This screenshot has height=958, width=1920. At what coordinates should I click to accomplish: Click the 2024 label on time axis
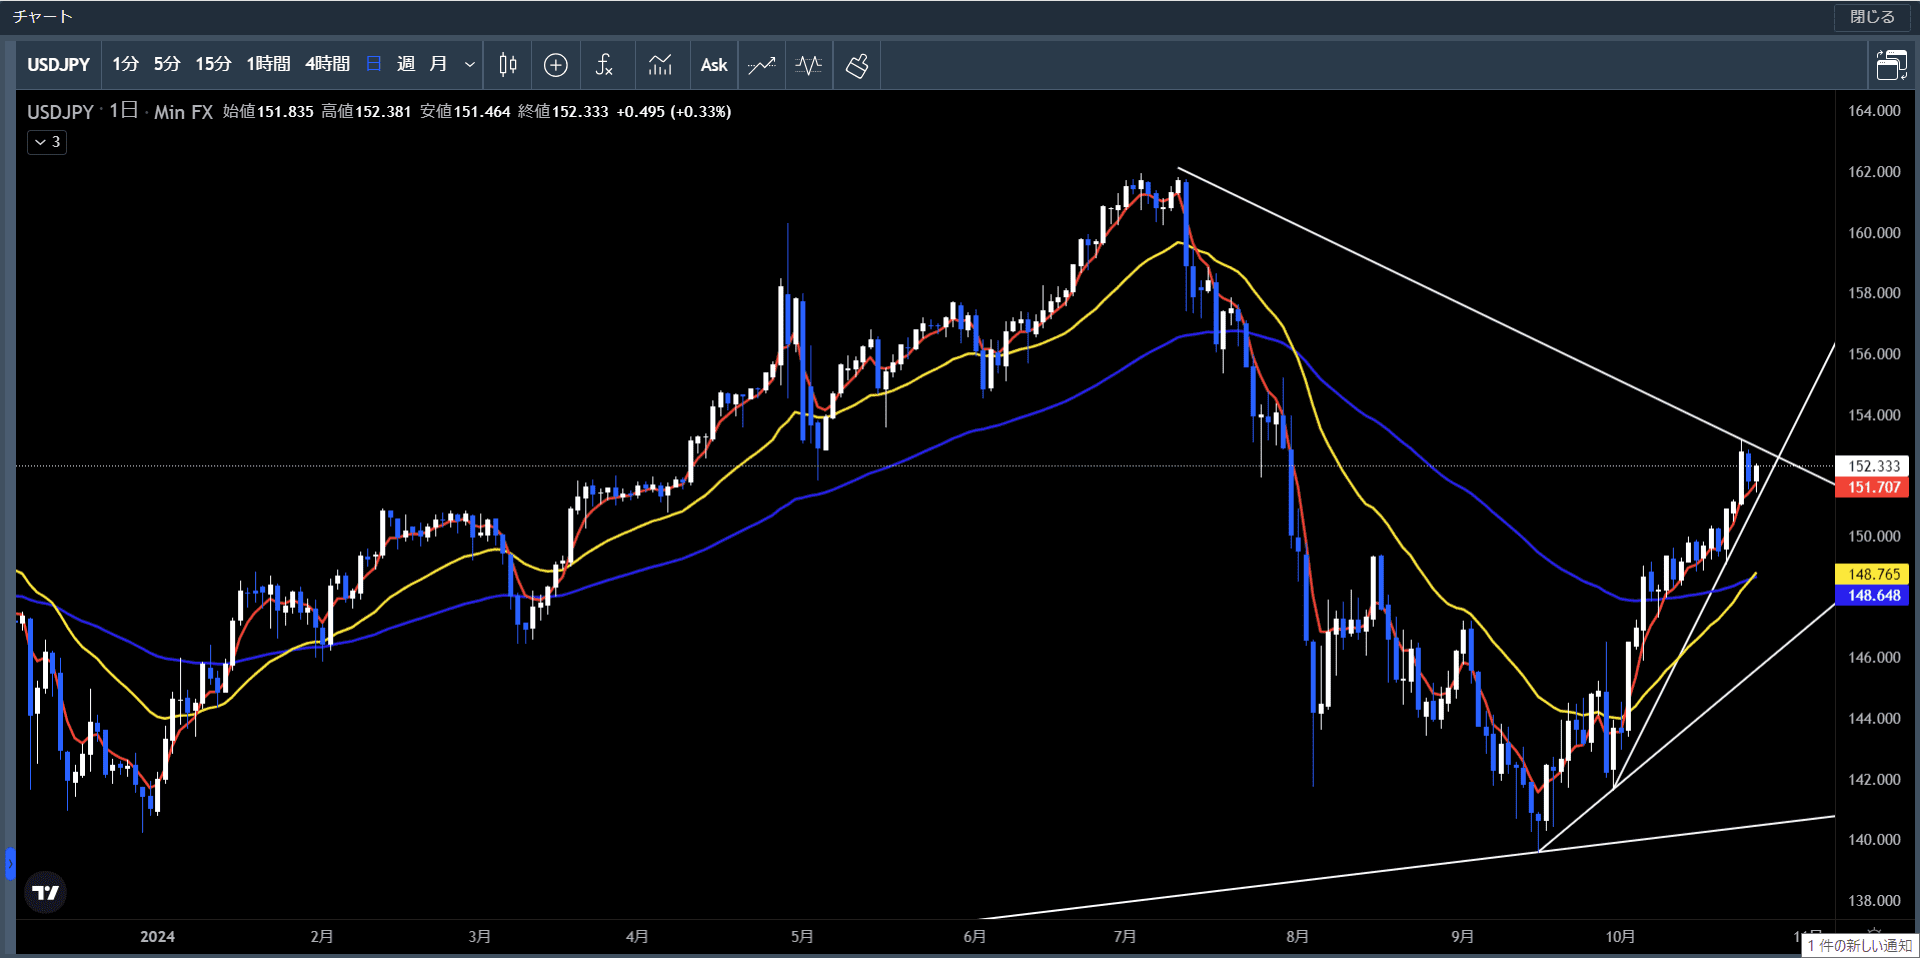pos(157,937)
